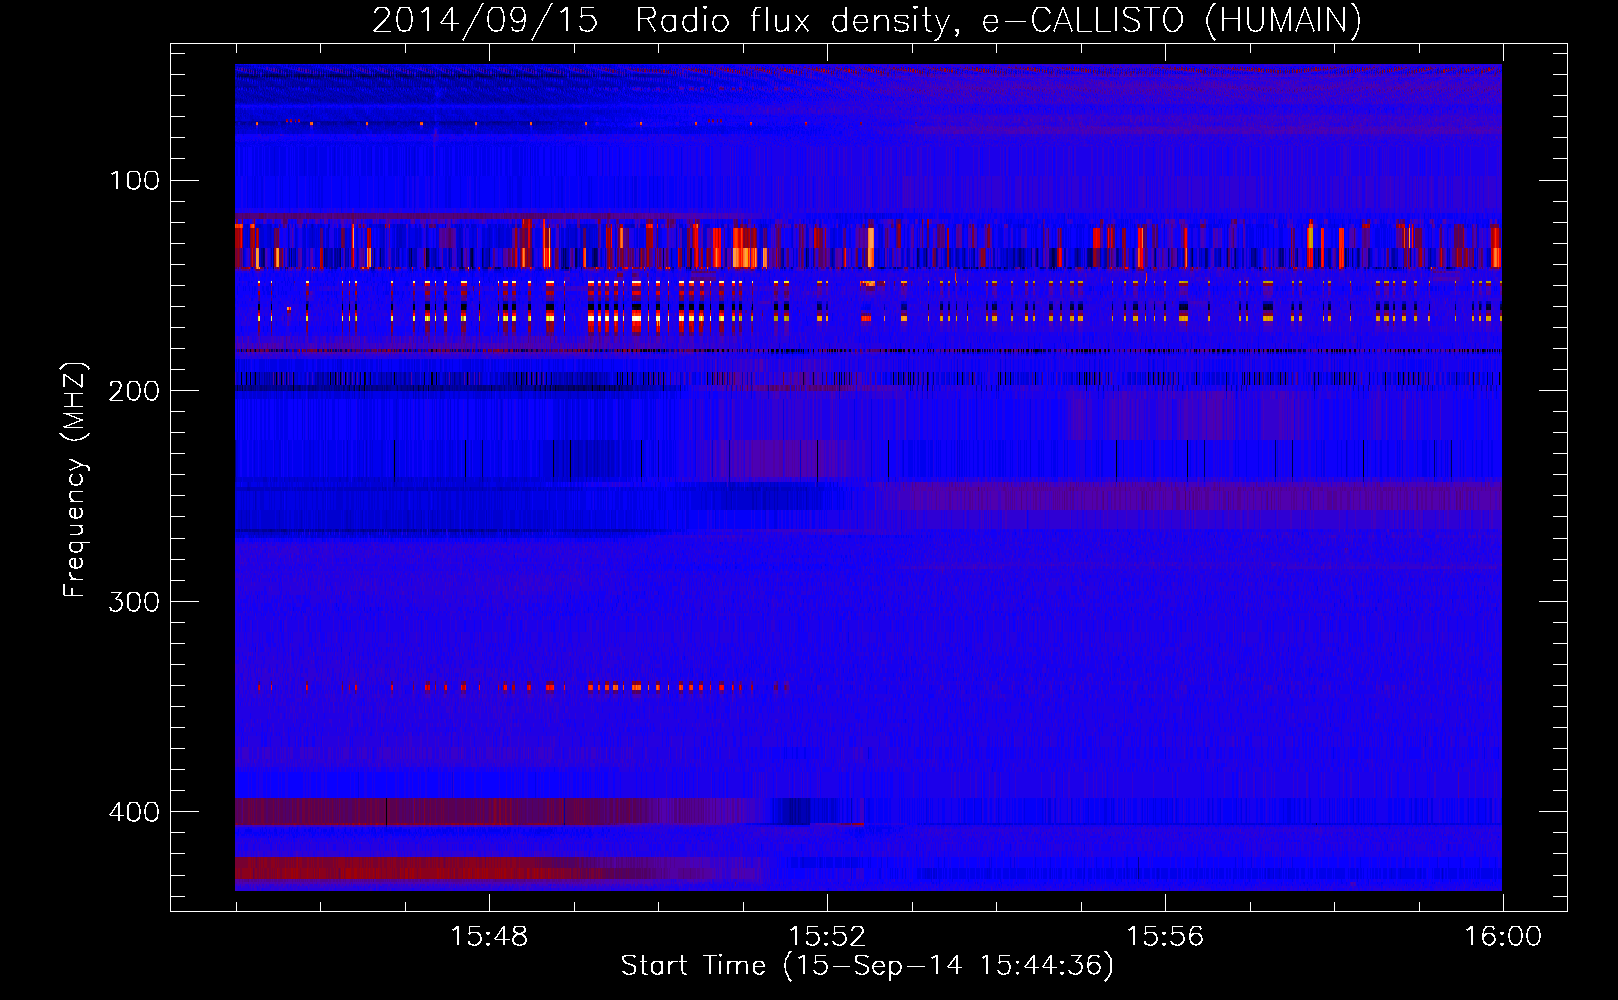Click the 100 frequency tick label
Image resolution: width=1618 pixels, height=1000 pixels.
point(134,180)
